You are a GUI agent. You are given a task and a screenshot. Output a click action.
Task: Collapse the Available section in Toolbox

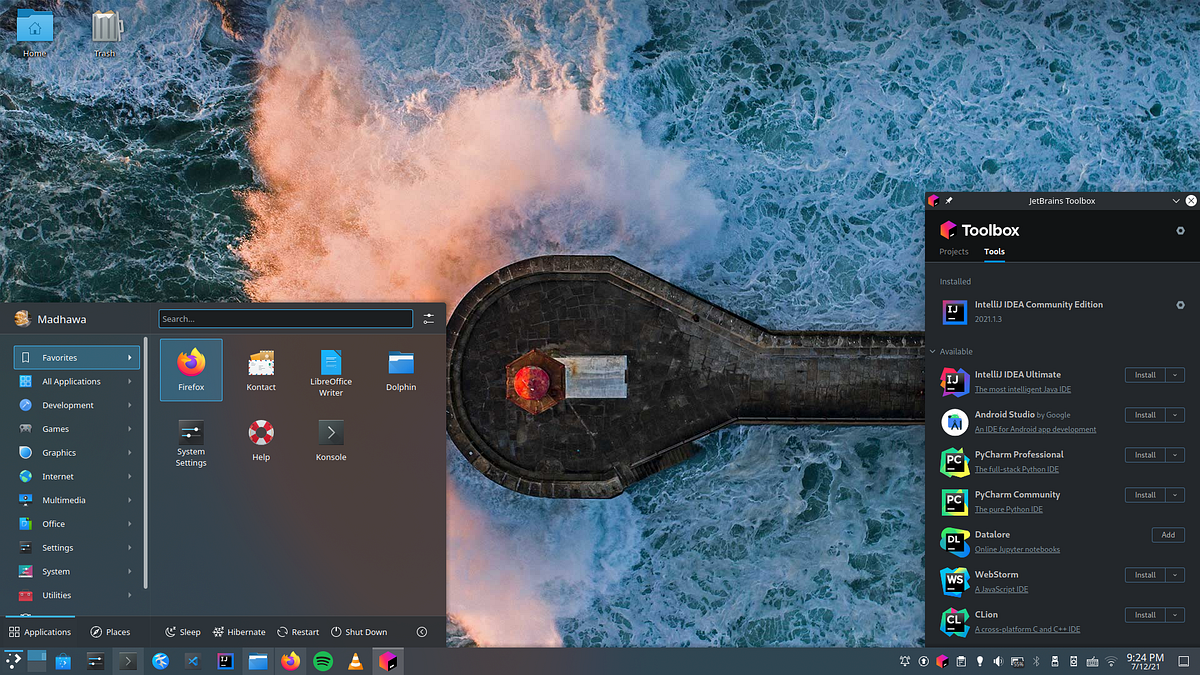(x=932, y=351)
